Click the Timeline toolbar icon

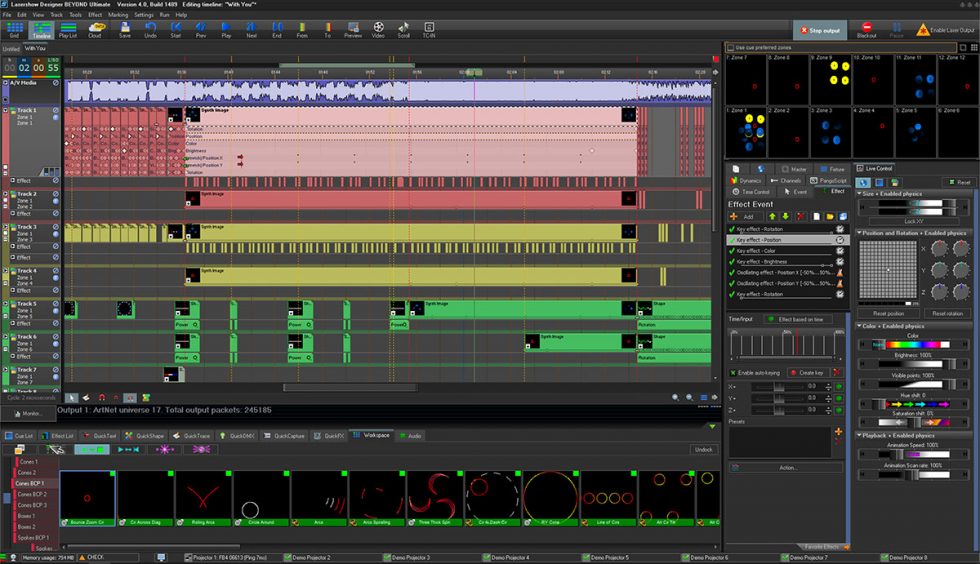[x=41, y=29]
